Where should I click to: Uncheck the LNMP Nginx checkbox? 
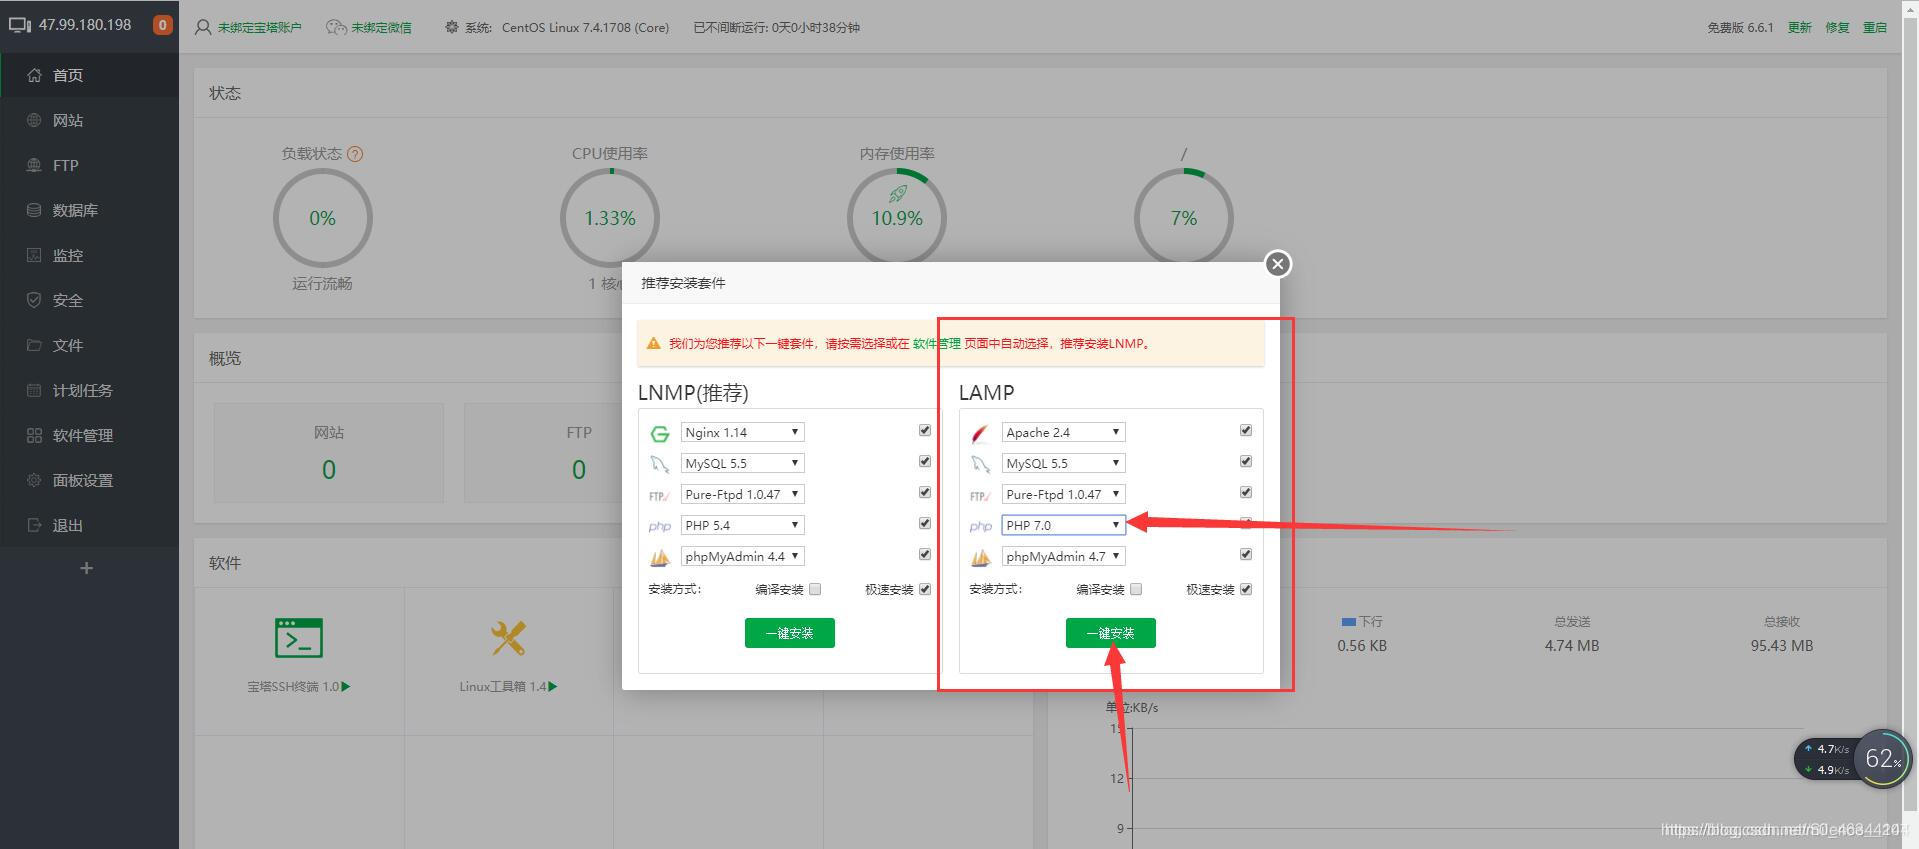(x=925, y=430)
